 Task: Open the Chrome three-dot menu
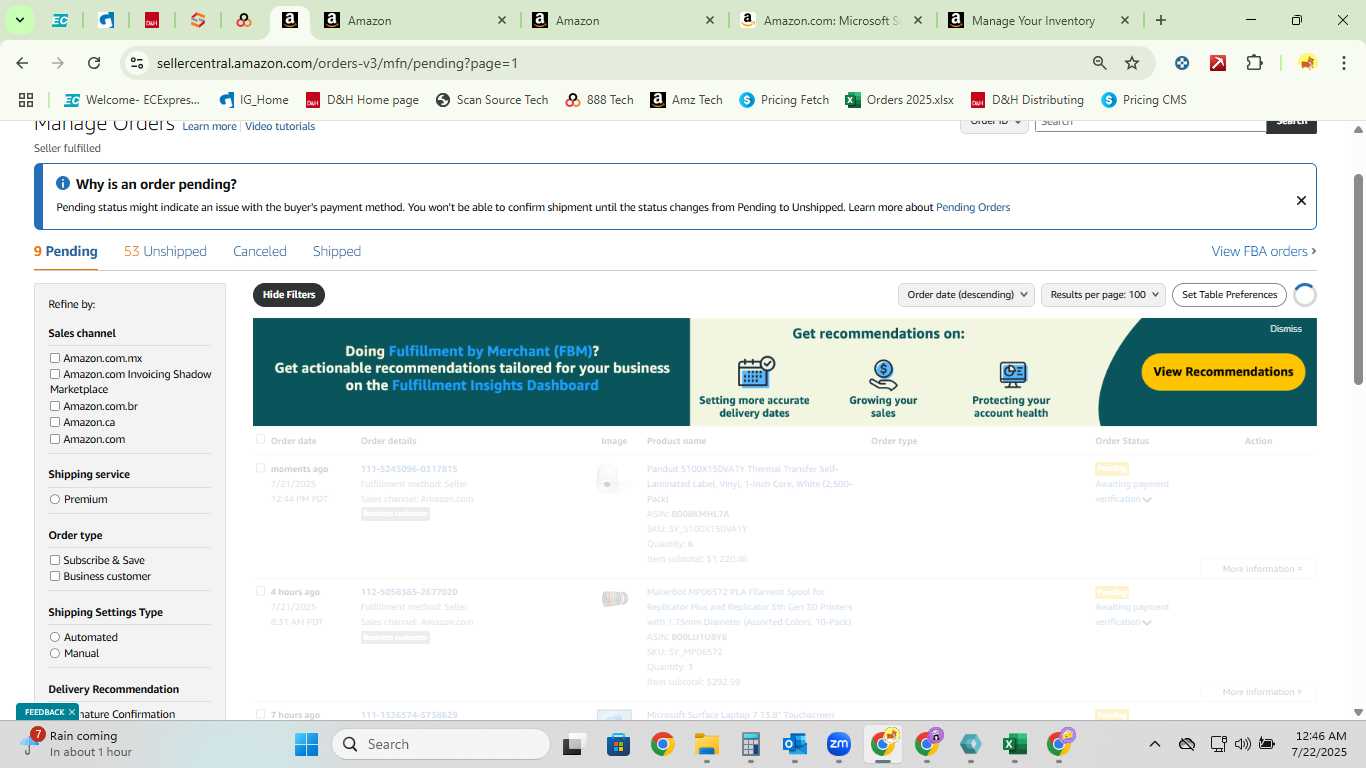[1343, 63]
